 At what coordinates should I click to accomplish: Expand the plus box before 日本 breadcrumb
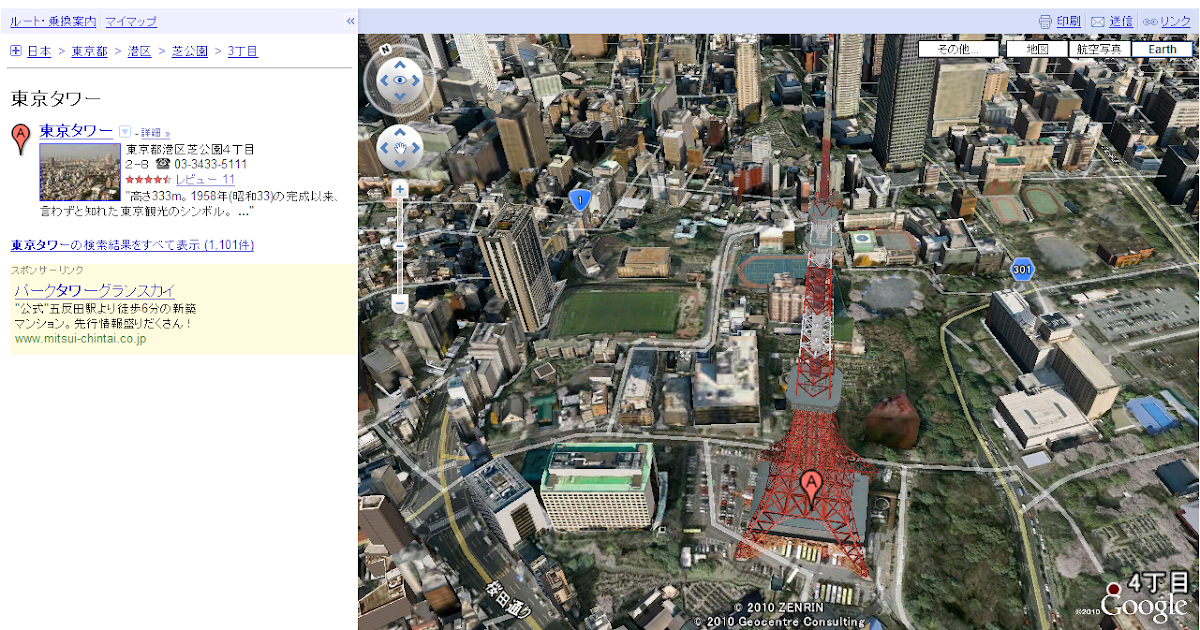tap(16, 50)
